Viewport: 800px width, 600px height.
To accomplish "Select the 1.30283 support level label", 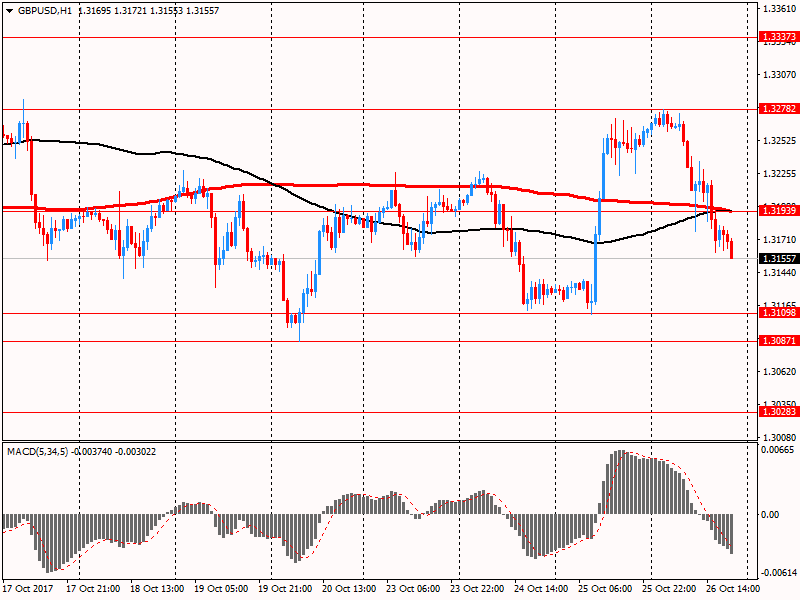I will [x=779, y=412].
